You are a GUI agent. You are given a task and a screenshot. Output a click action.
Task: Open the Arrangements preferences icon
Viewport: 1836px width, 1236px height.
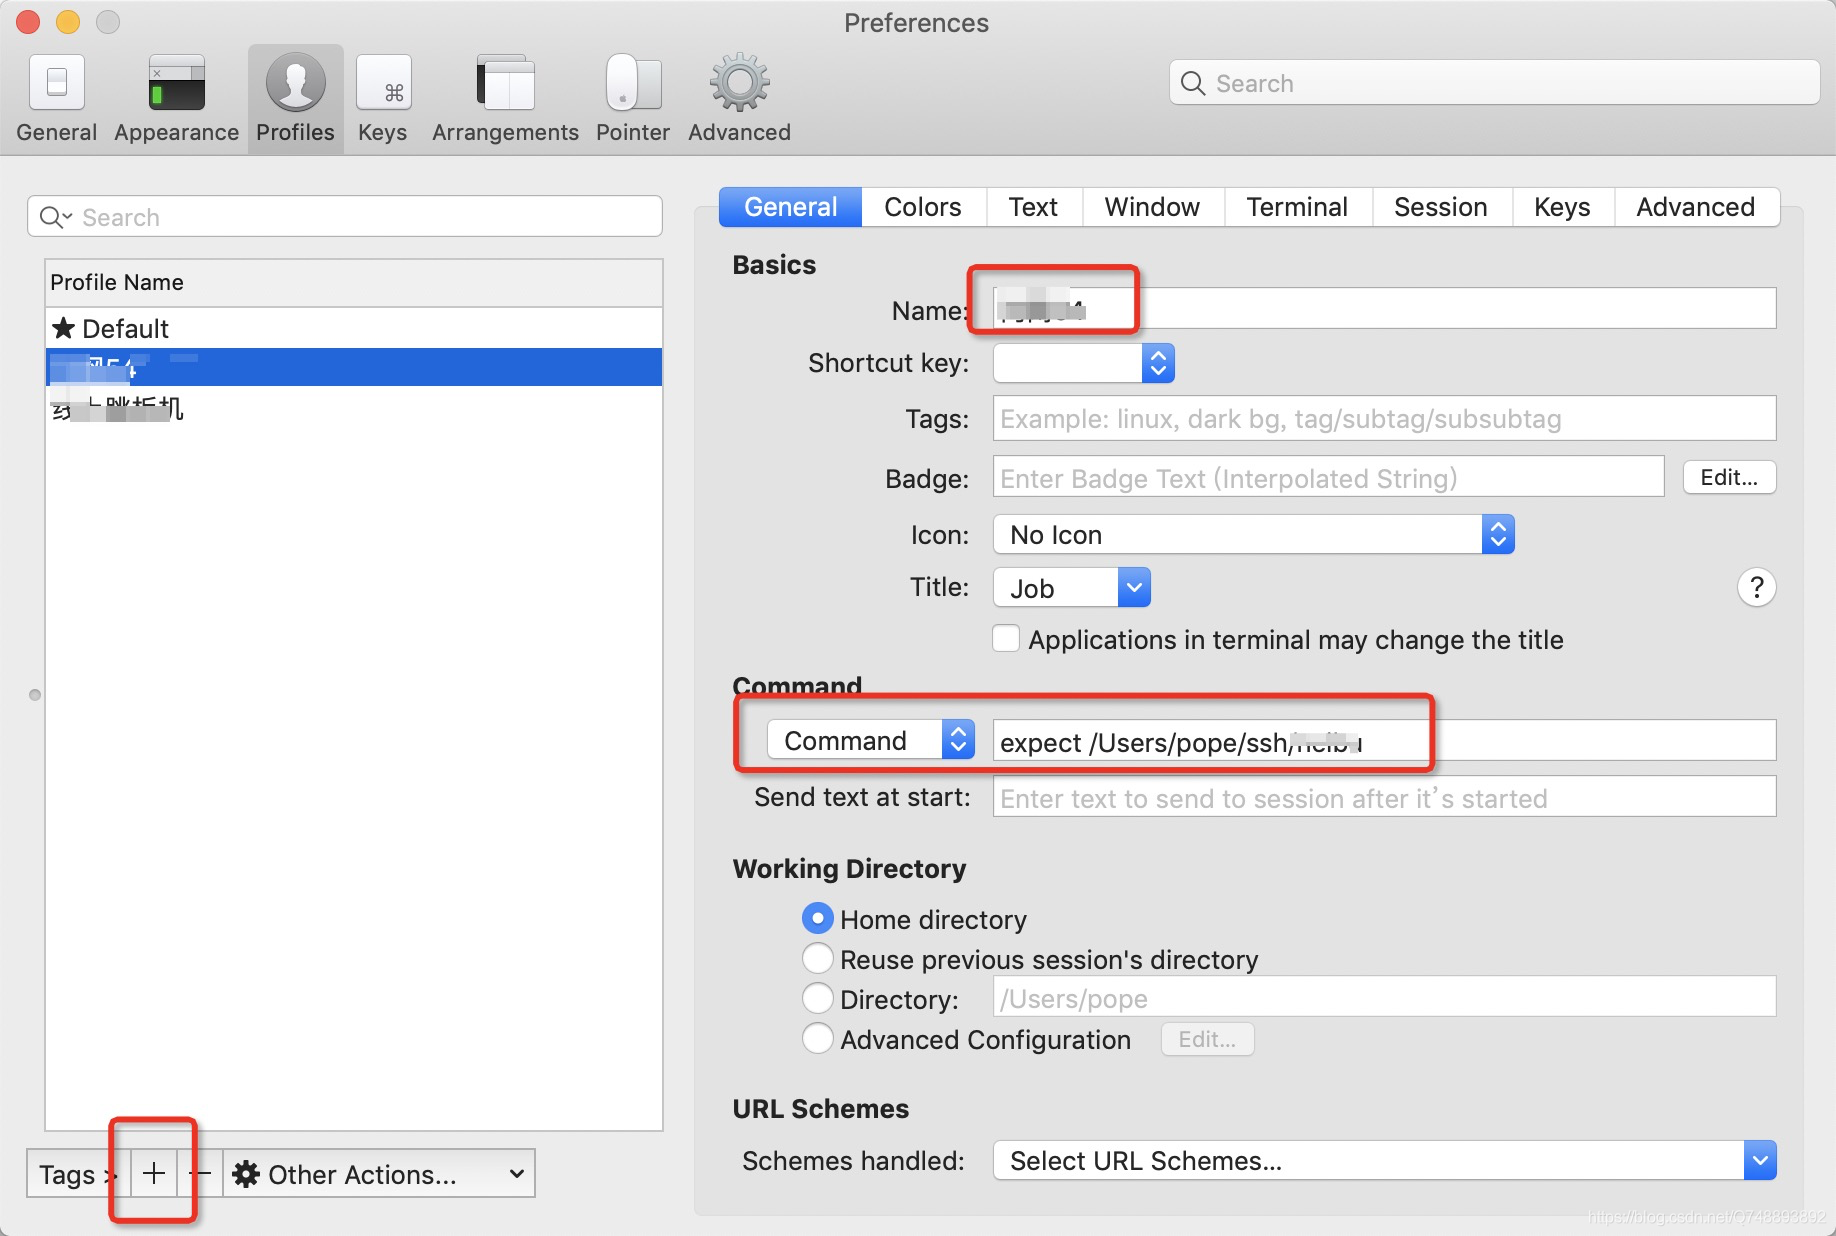[505, 98]
